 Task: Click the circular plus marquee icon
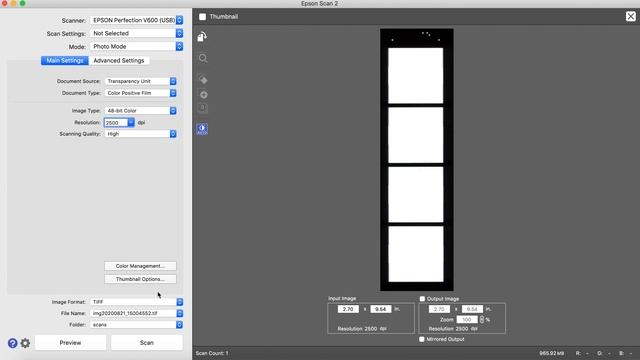pos(203,95)
